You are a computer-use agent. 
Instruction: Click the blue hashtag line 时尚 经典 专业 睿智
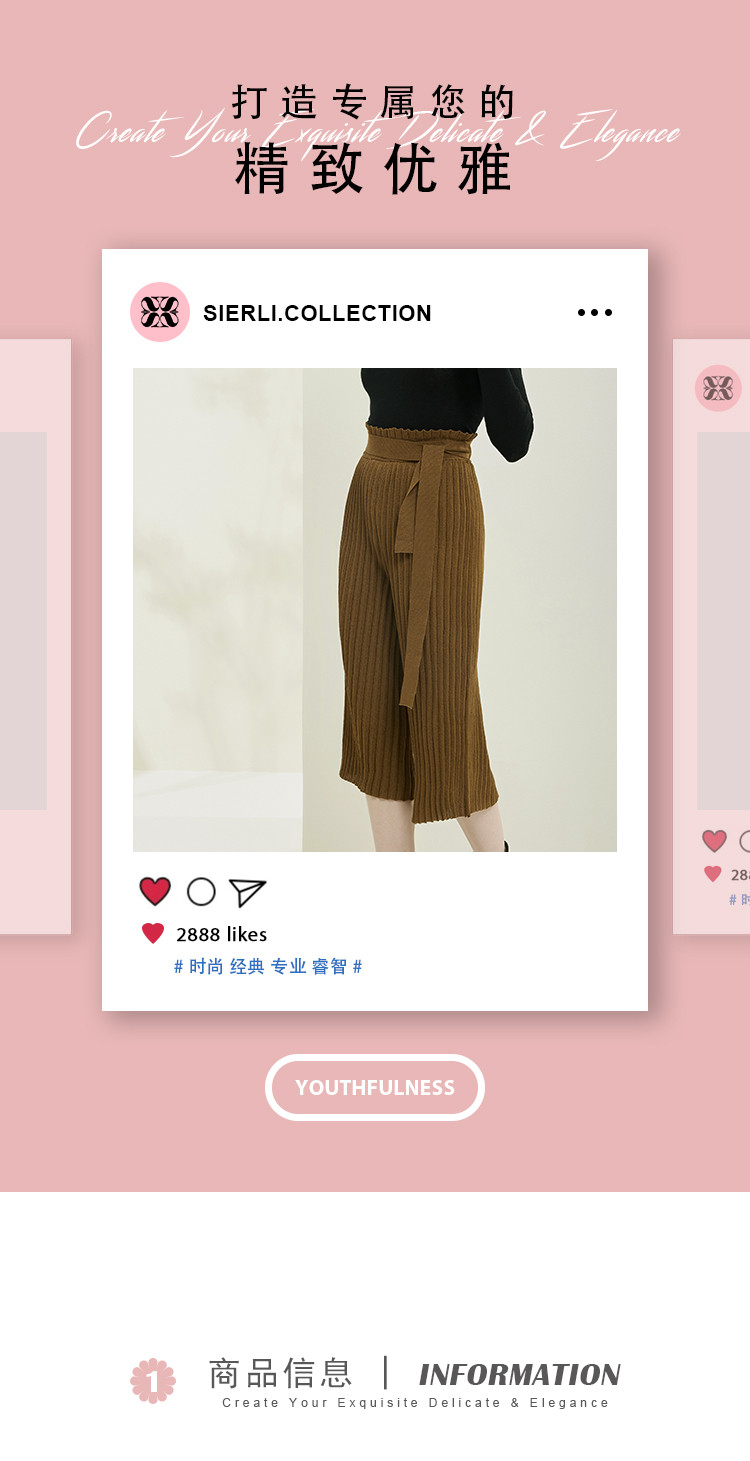268,967
